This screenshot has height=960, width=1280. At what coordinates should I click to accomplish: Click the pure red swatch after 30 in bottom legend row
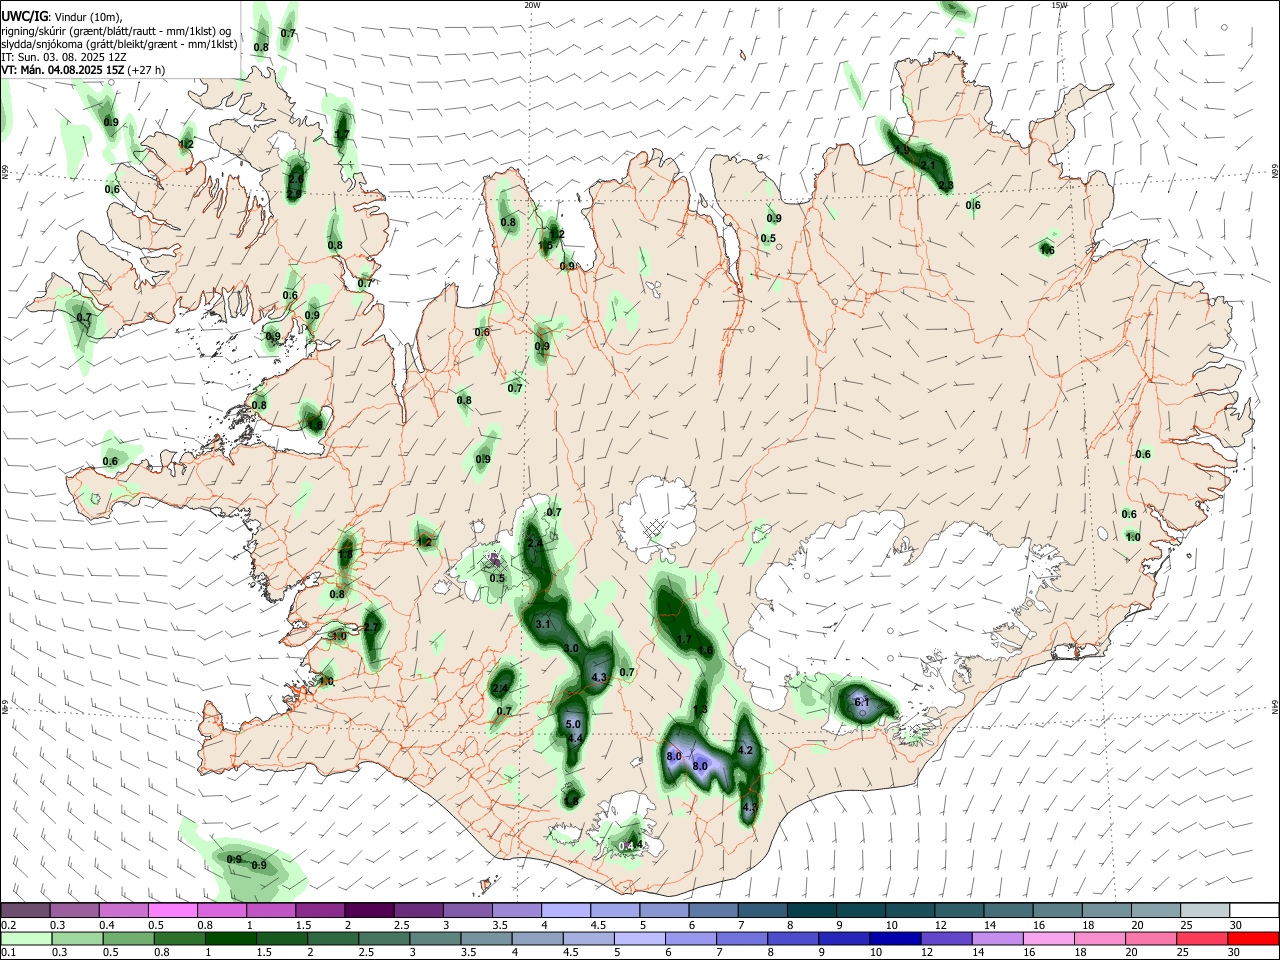click(x=1253, y=939)
